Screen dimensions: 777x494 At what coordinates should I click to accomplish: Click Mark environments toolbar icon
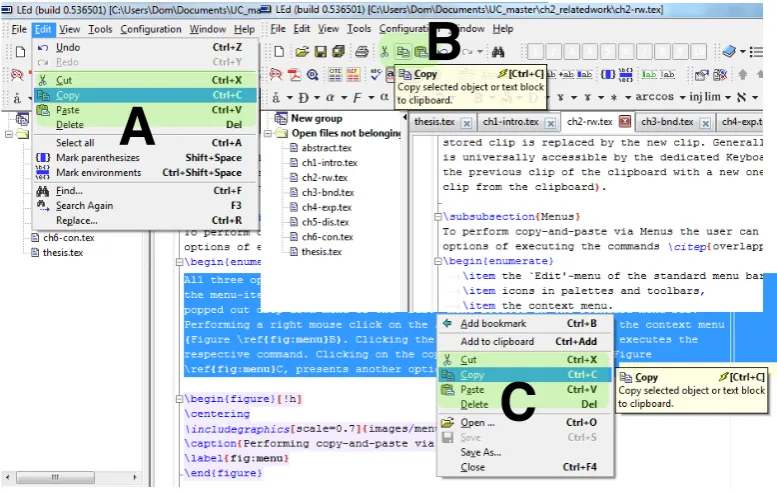625,75
